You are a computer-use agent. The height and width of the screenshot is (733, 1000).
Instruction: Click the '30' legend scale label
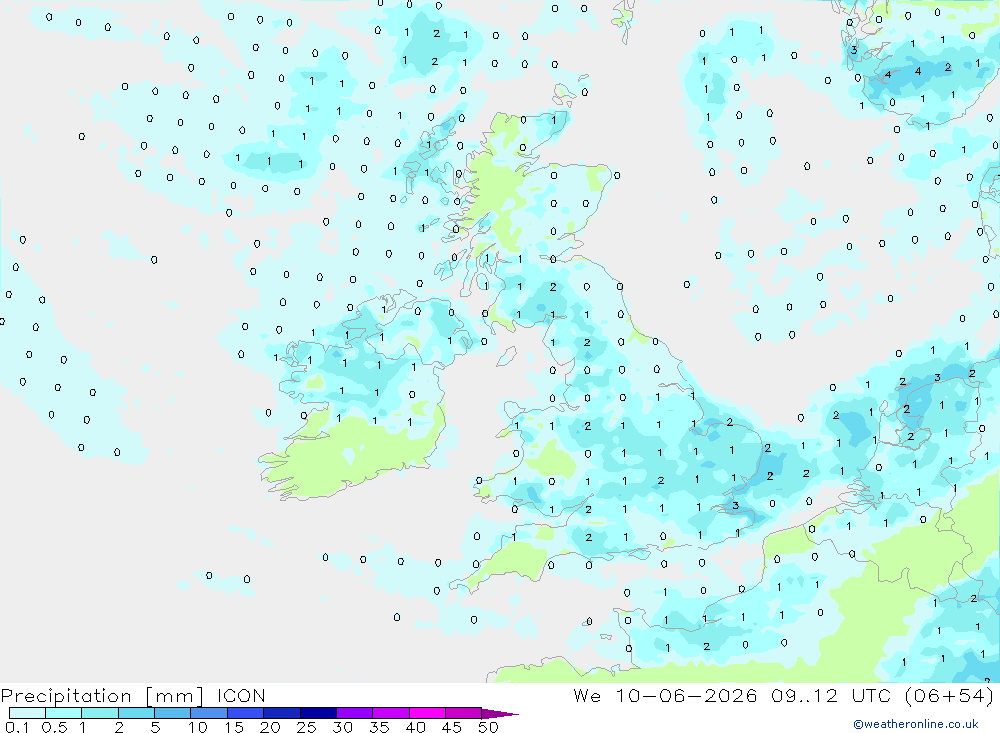coord(343,727)
